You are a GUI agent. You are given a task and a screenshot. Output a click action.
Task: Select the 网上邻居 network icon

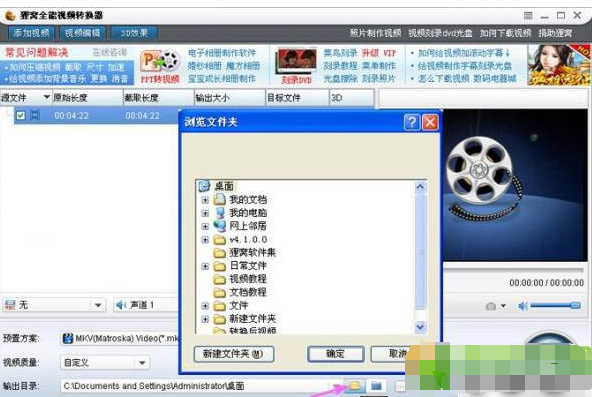coord(220,226)
